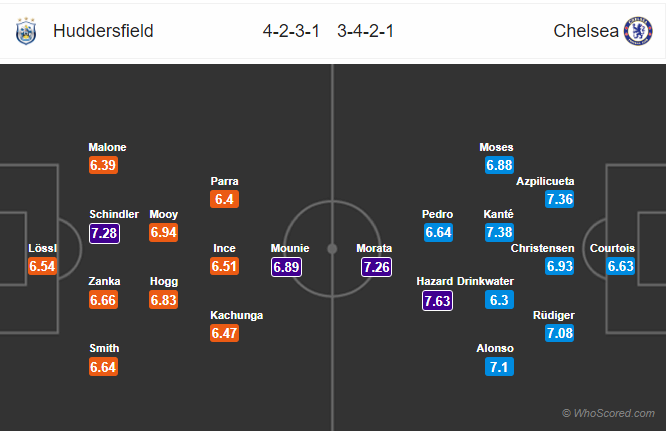
Task: Select Hazard's 7.63 rating badge
Action: (x=437, y=301)
